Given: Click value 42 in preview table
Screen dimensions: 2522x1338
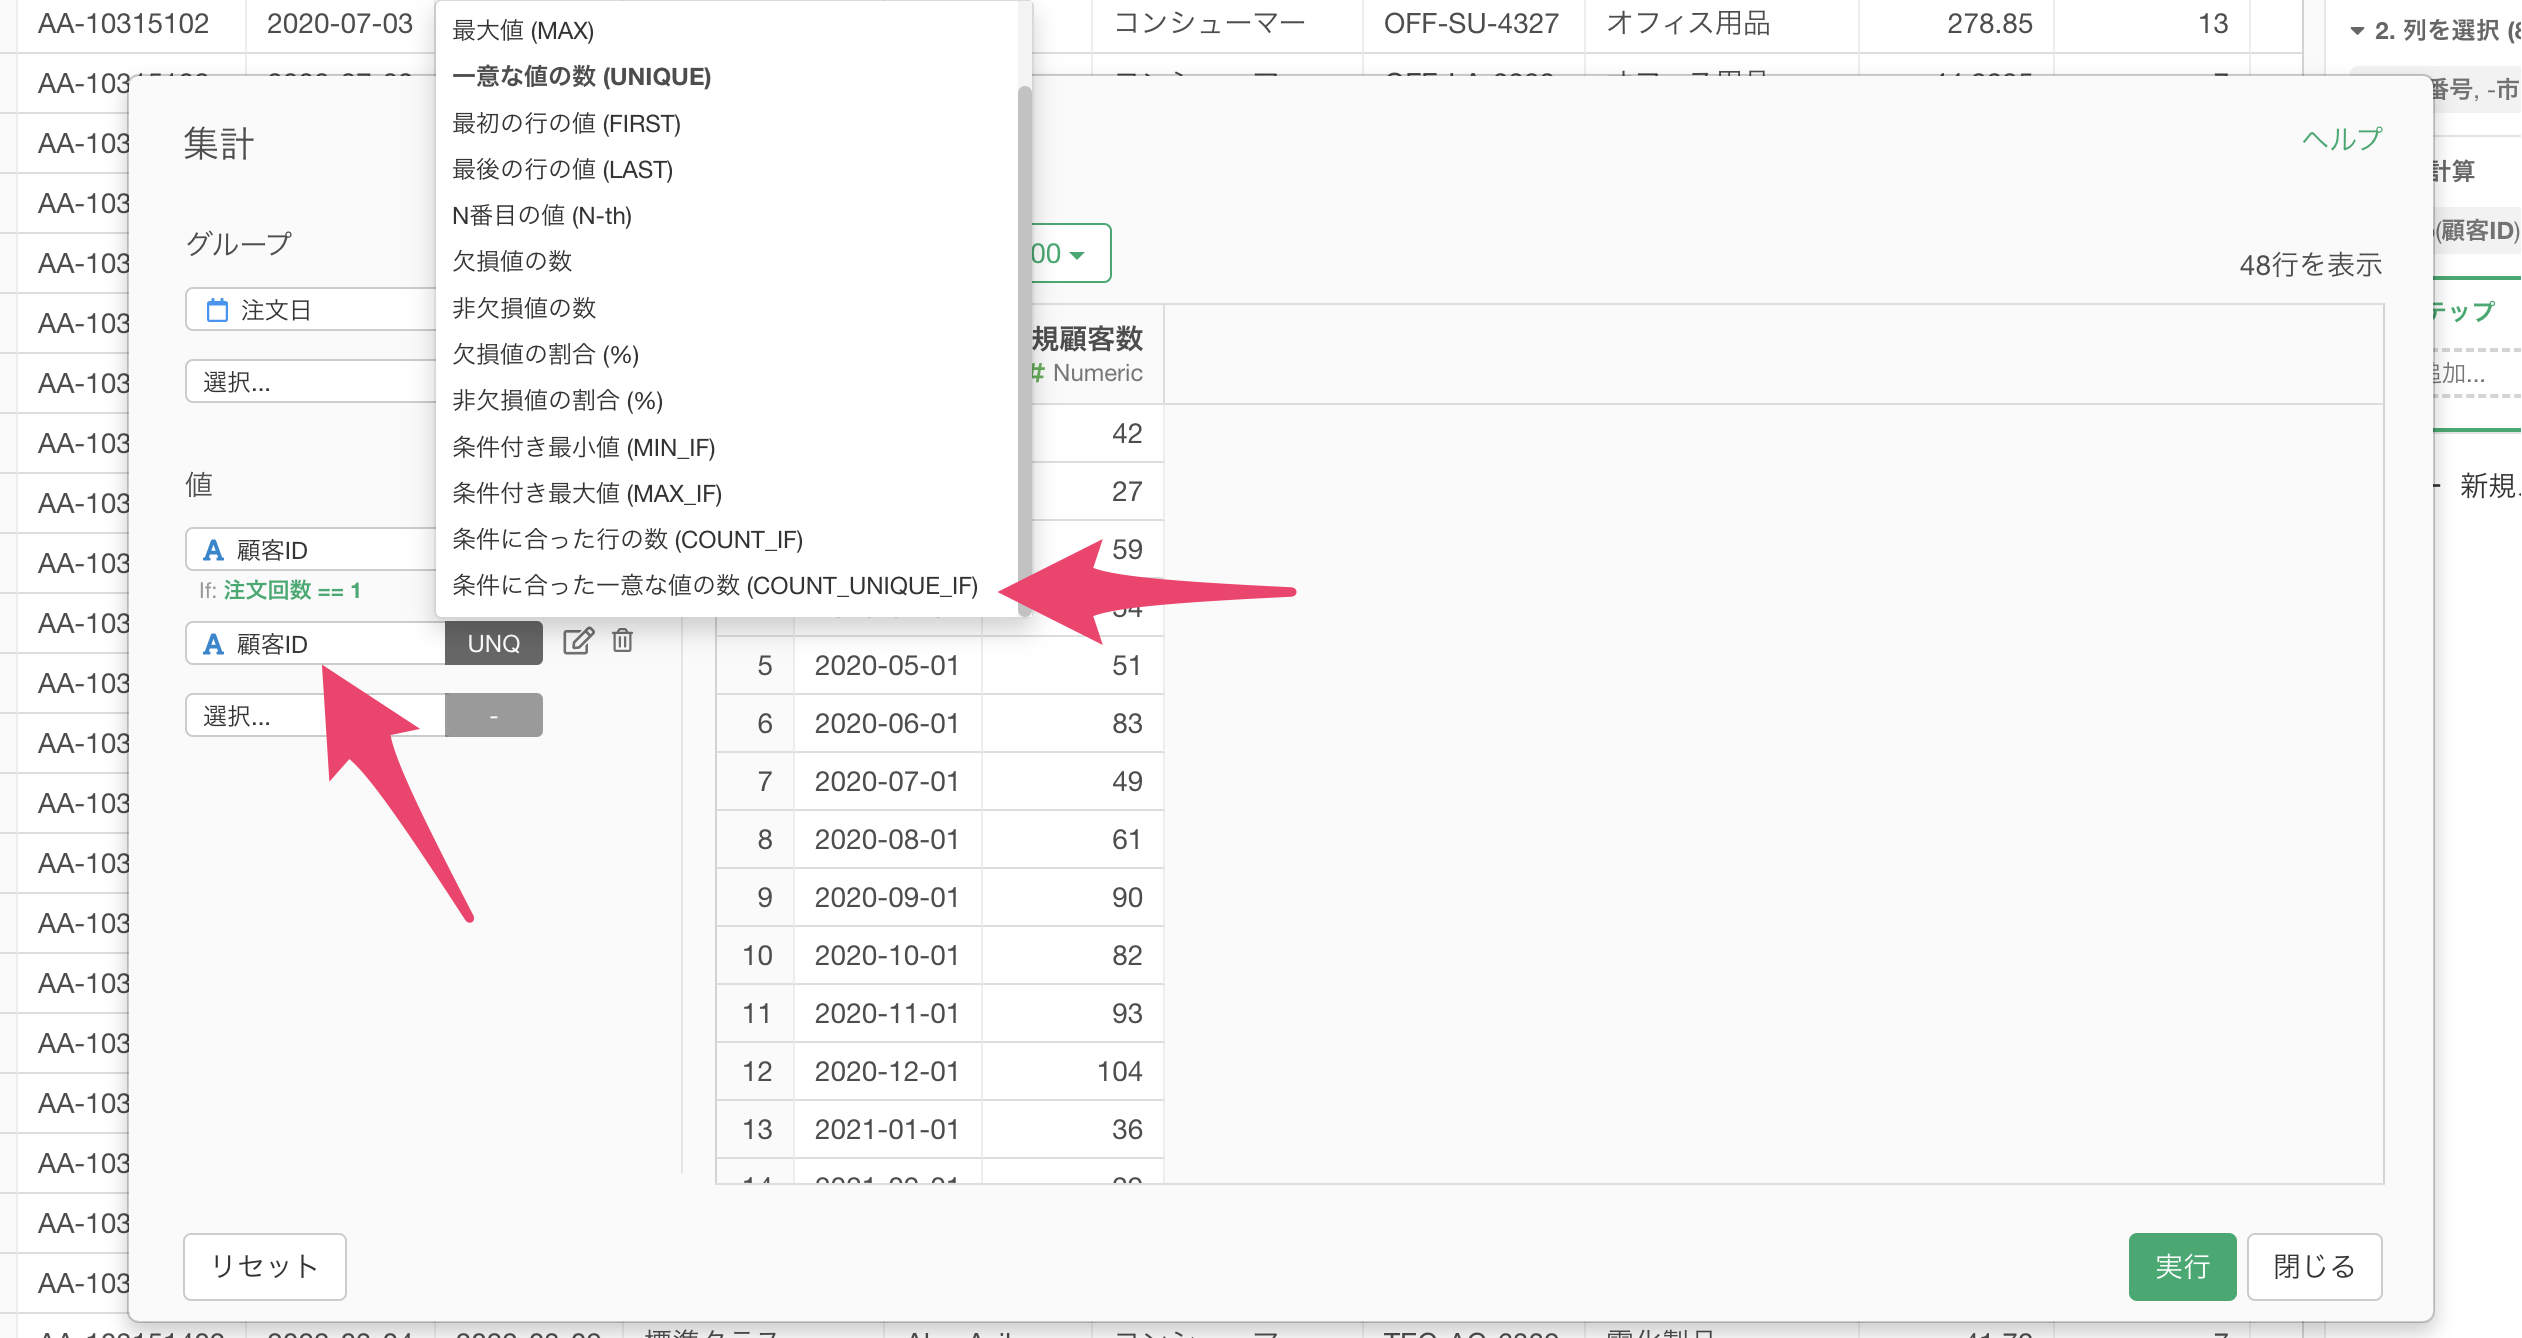Looking at the screenshot, I should tap(1127, 433).
